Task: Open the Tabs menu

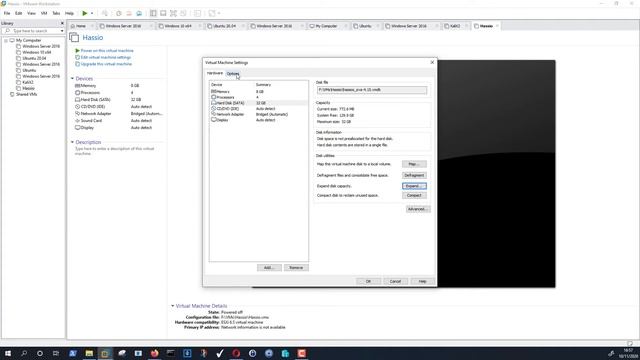Action: tap(56, 13)
